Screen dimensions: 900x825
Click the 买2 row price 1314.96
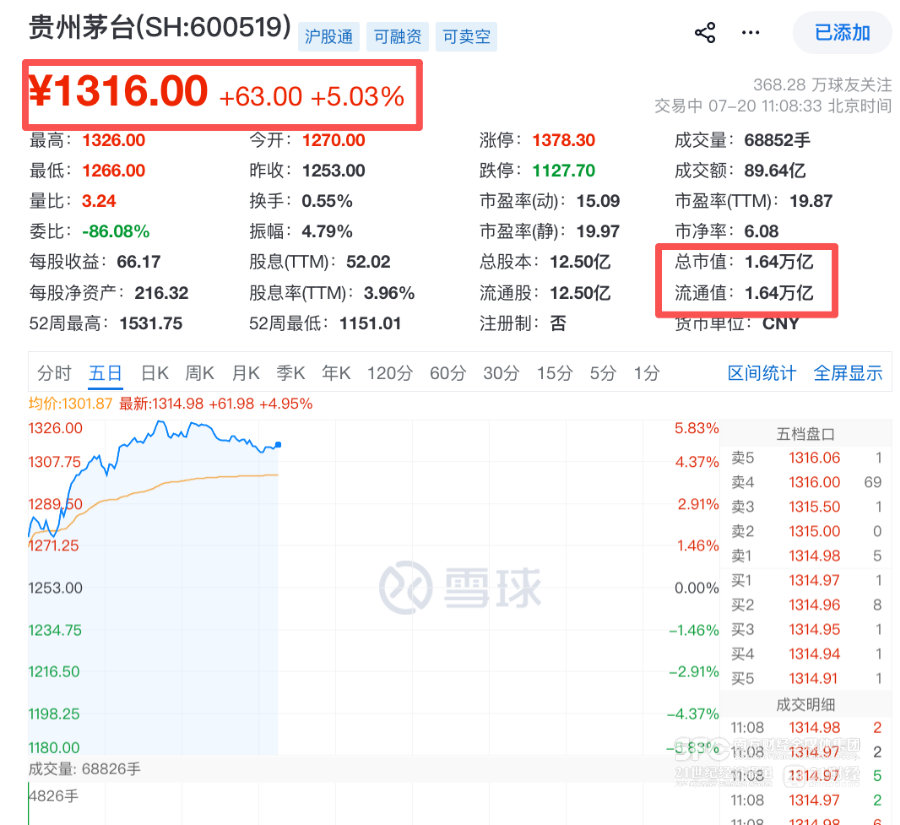(x=814, y=605)
